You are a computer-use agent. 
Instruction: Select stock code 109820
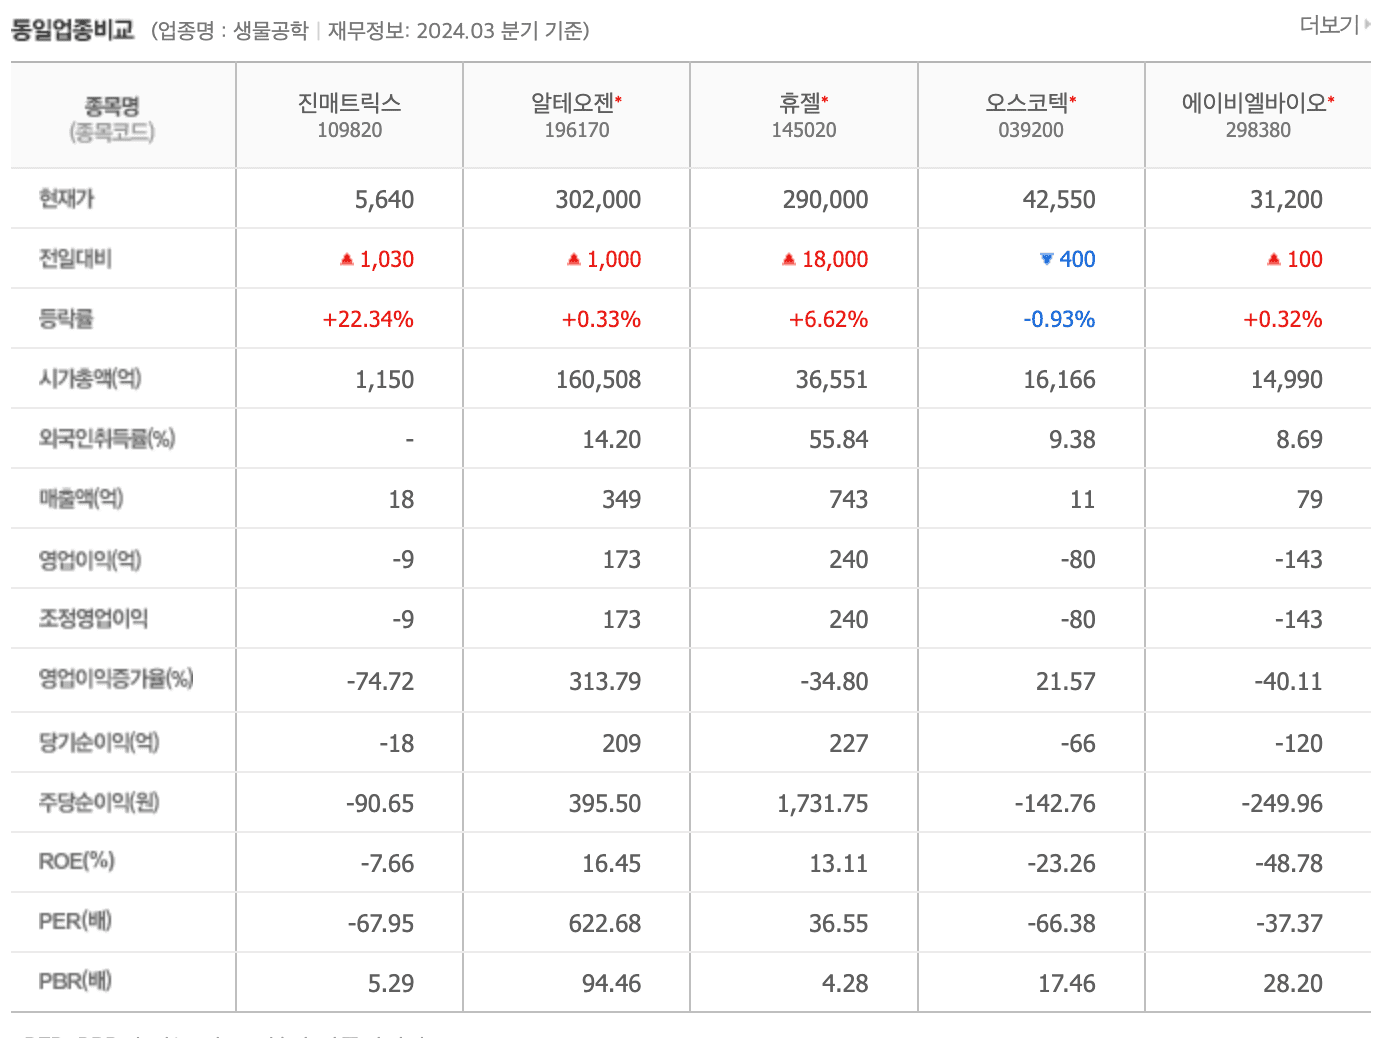click(x=349, y=130)
